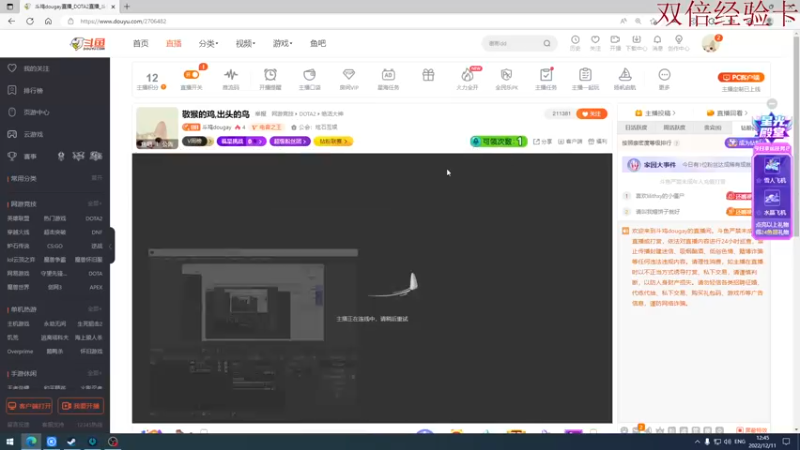Click the sailboat icon in streamer toolbar
This screenshot has width=800, height=450.
coord(624,75)
